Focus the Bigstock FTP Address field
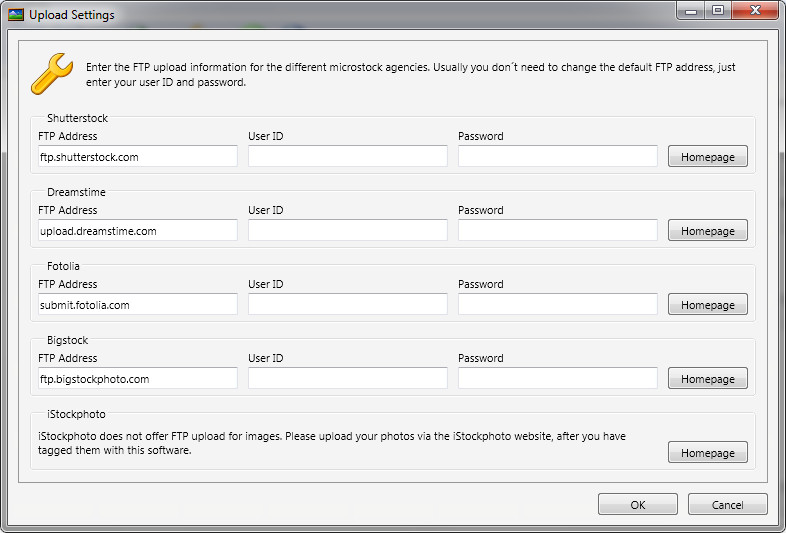This screenshot has height=533, width=786. click(137, 378)
